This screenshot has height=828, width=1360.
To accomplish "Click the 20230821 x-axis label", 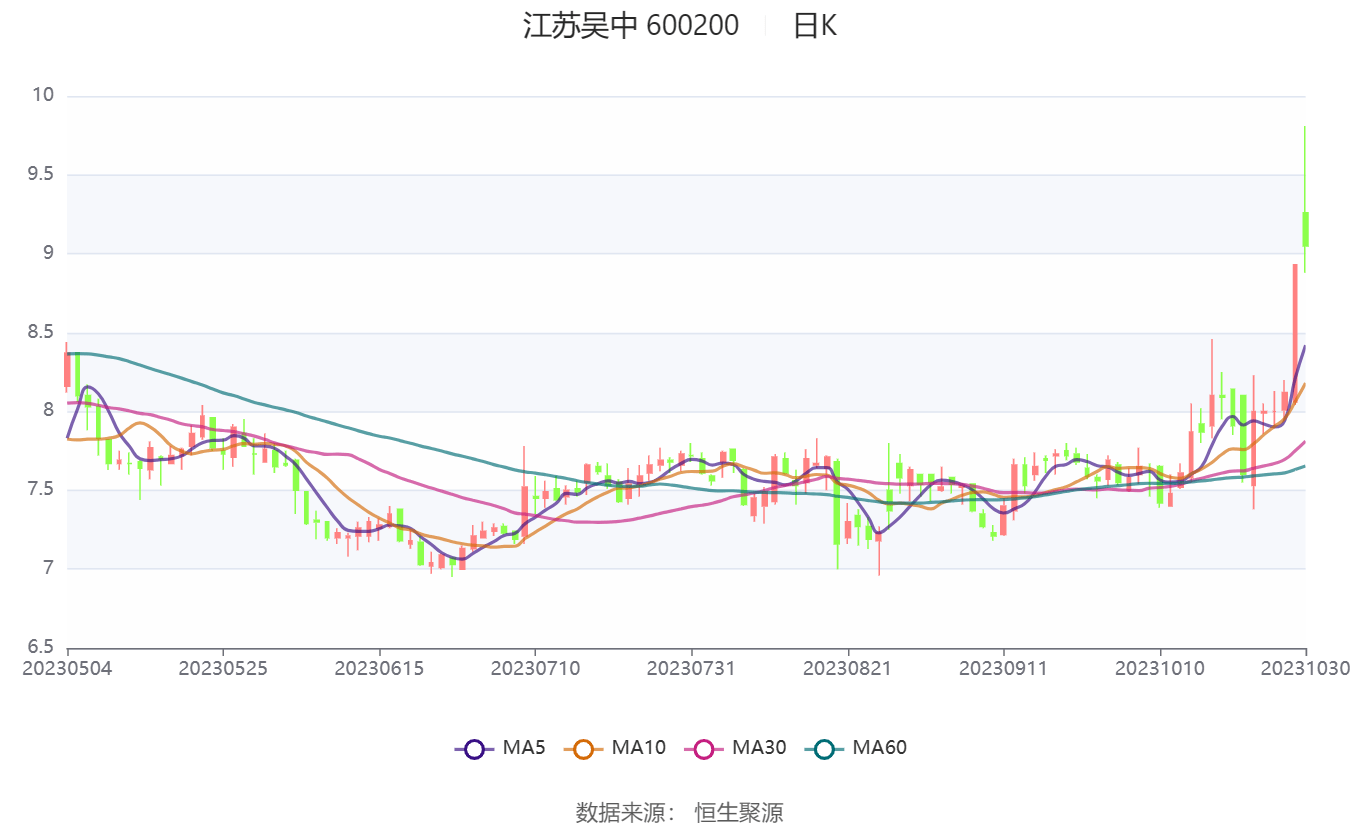I will 847,668.
